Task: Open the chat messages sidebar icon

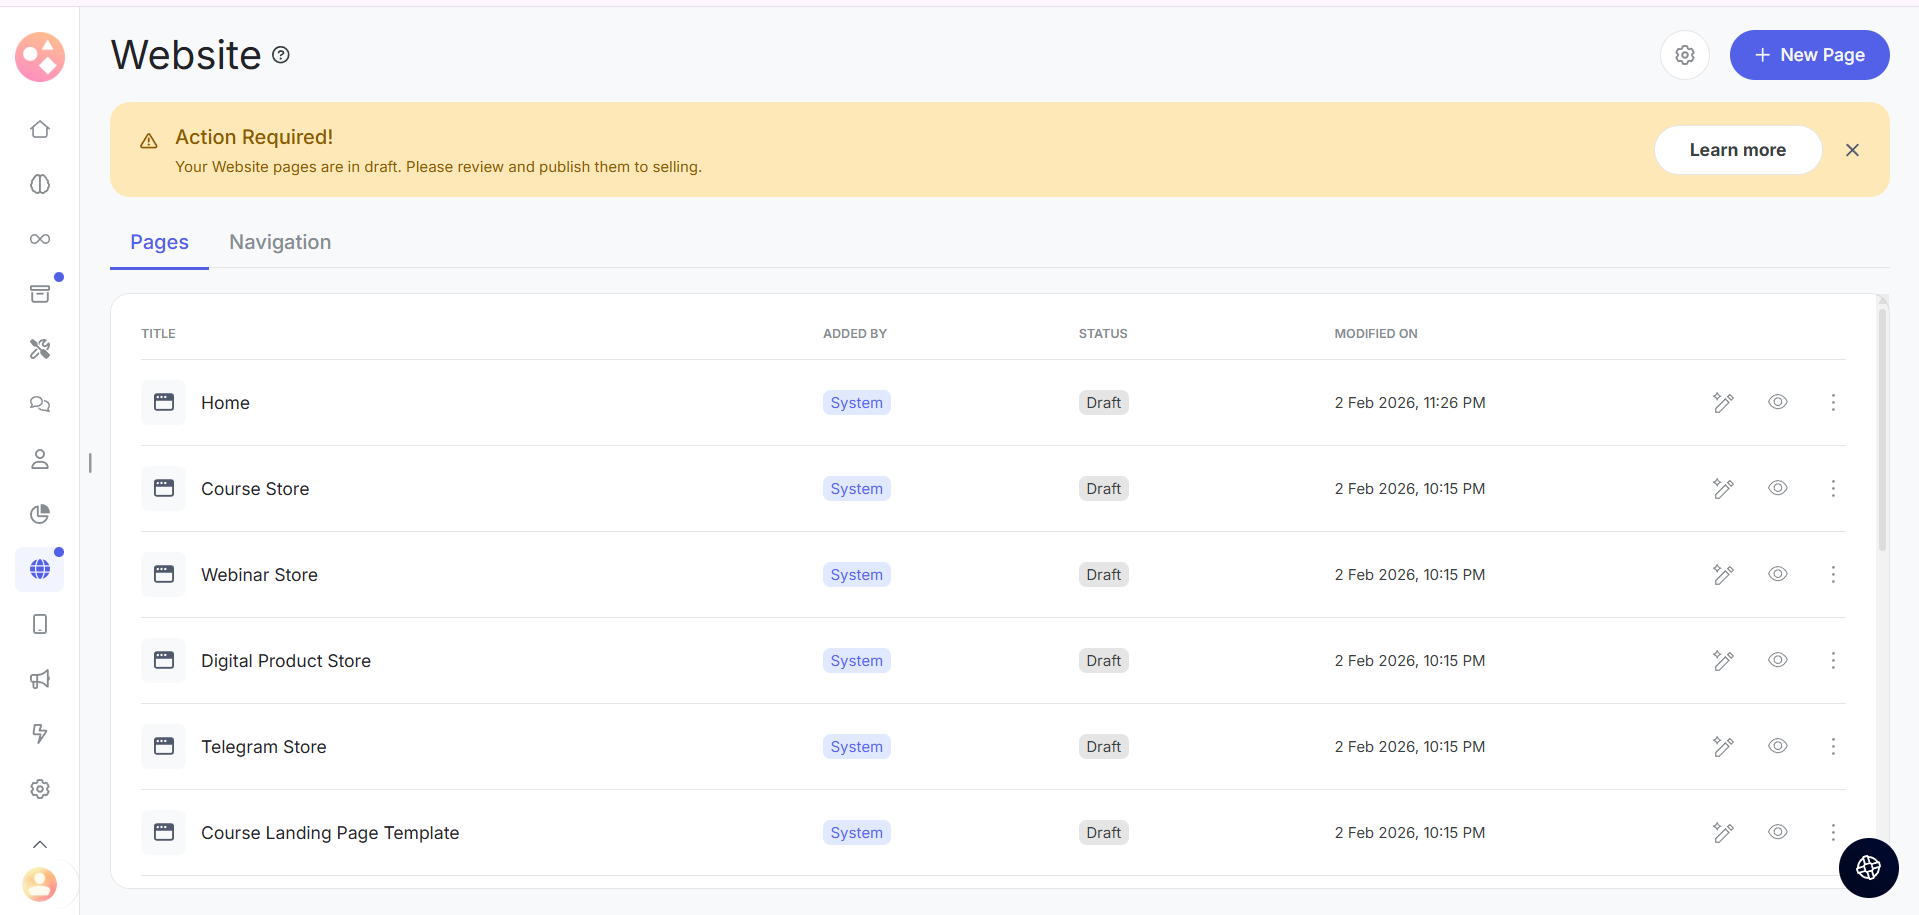Action: pos(40,404)
